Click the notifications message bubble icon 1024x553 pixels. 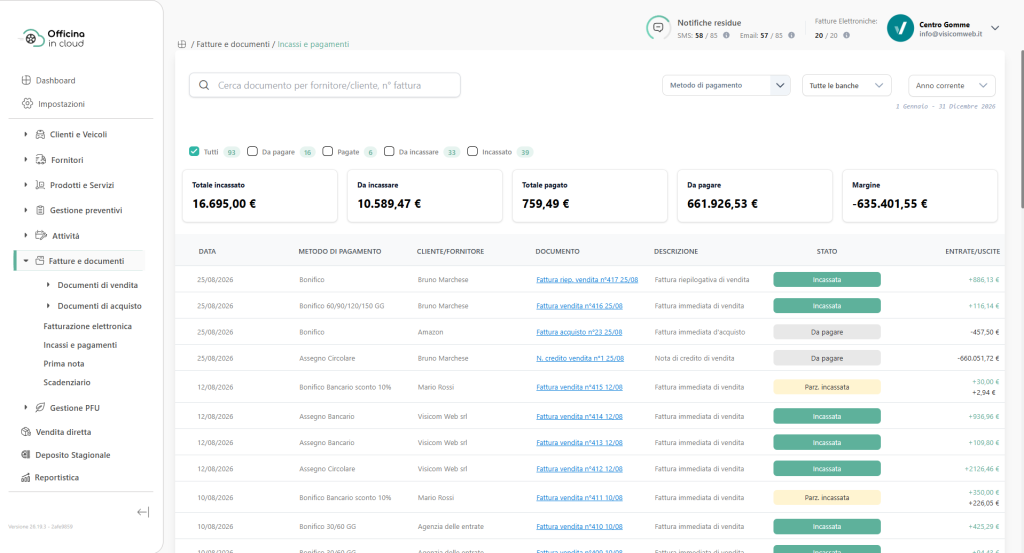[658, 28]
